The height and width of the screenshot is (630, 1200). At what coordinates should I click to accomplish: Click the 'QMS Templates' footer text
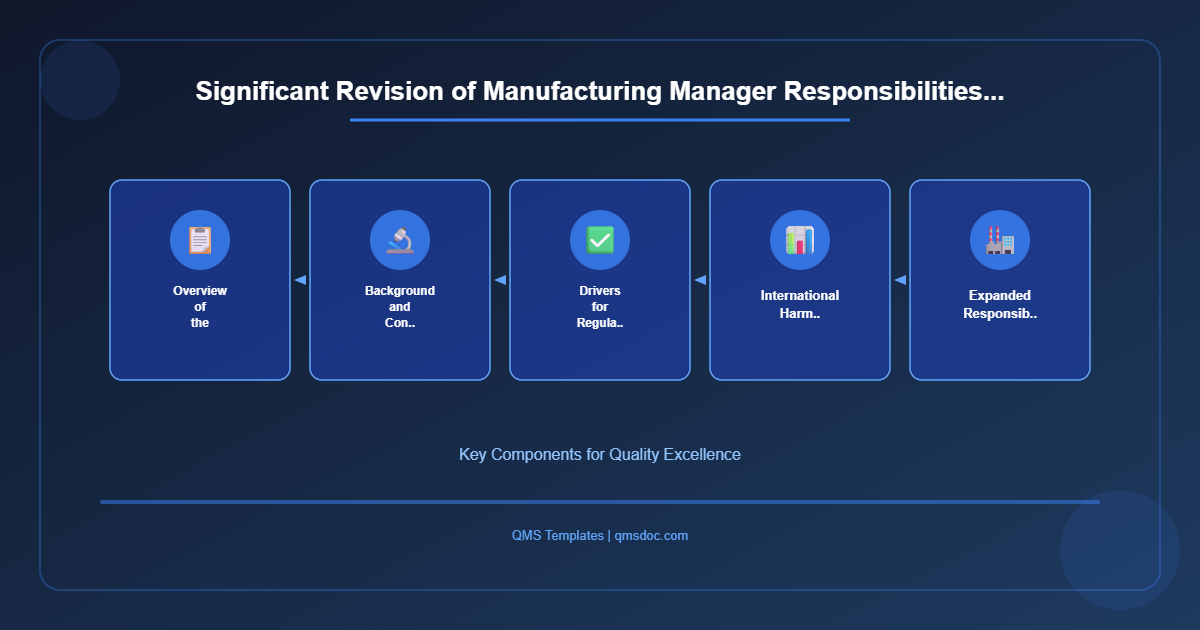pyautogui.click(x=556, y=535)
